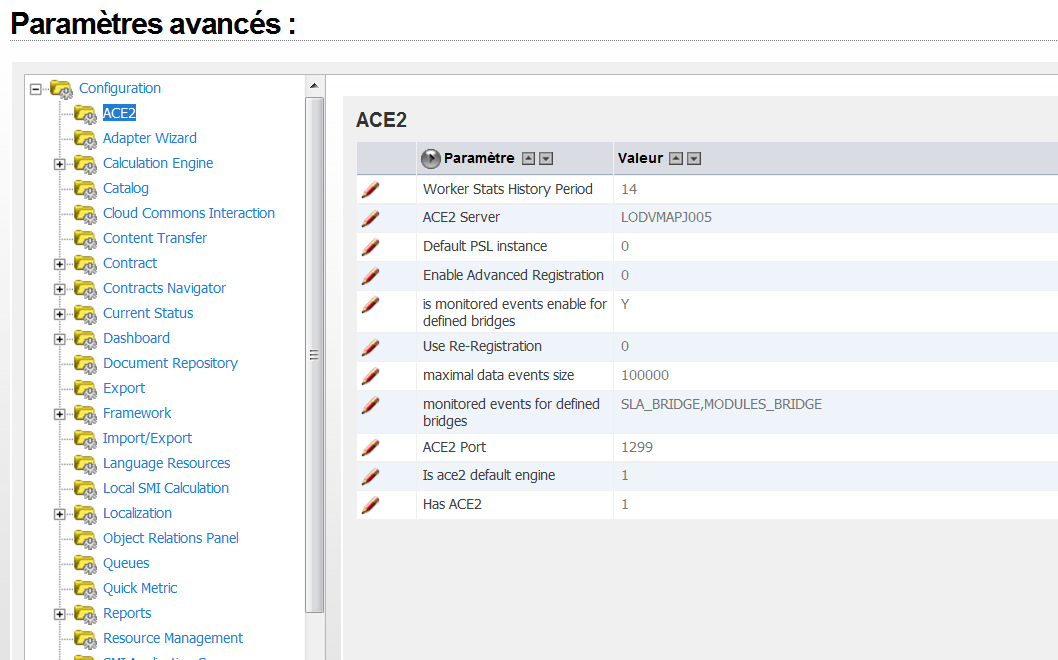Viewport: 1058px width, 660px height.
Task: Open the Dashboard tree item
Action: coord(136,338)
